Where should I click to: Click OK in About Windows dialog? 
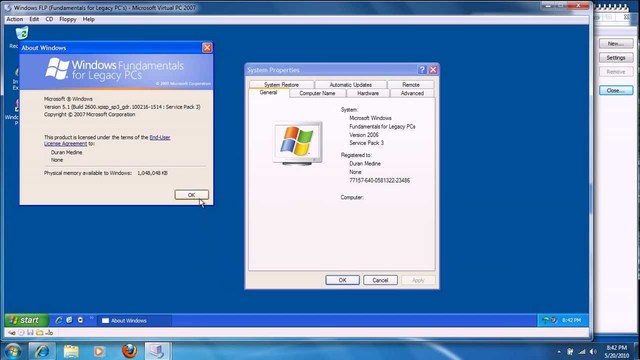(191, 195)
